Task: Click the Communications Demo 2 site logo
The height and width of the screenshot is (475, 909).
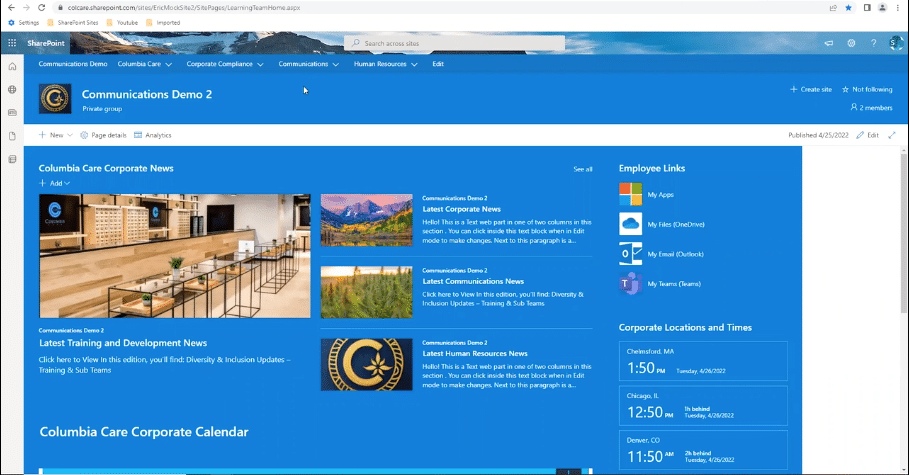Action: 55,98
